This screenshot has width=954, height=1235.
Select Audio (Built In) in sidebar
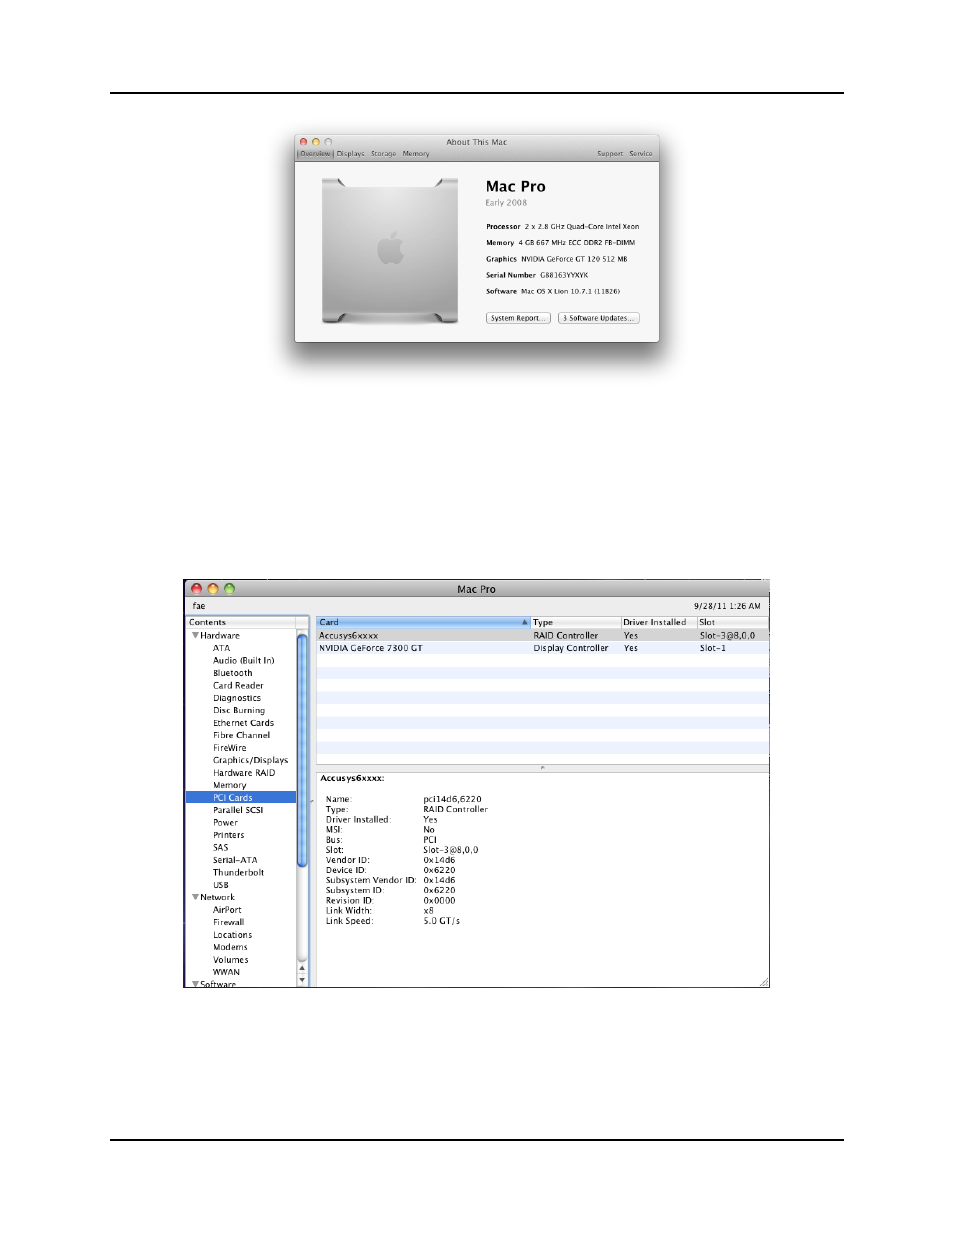pyautogui.click(x=243, y=661)
